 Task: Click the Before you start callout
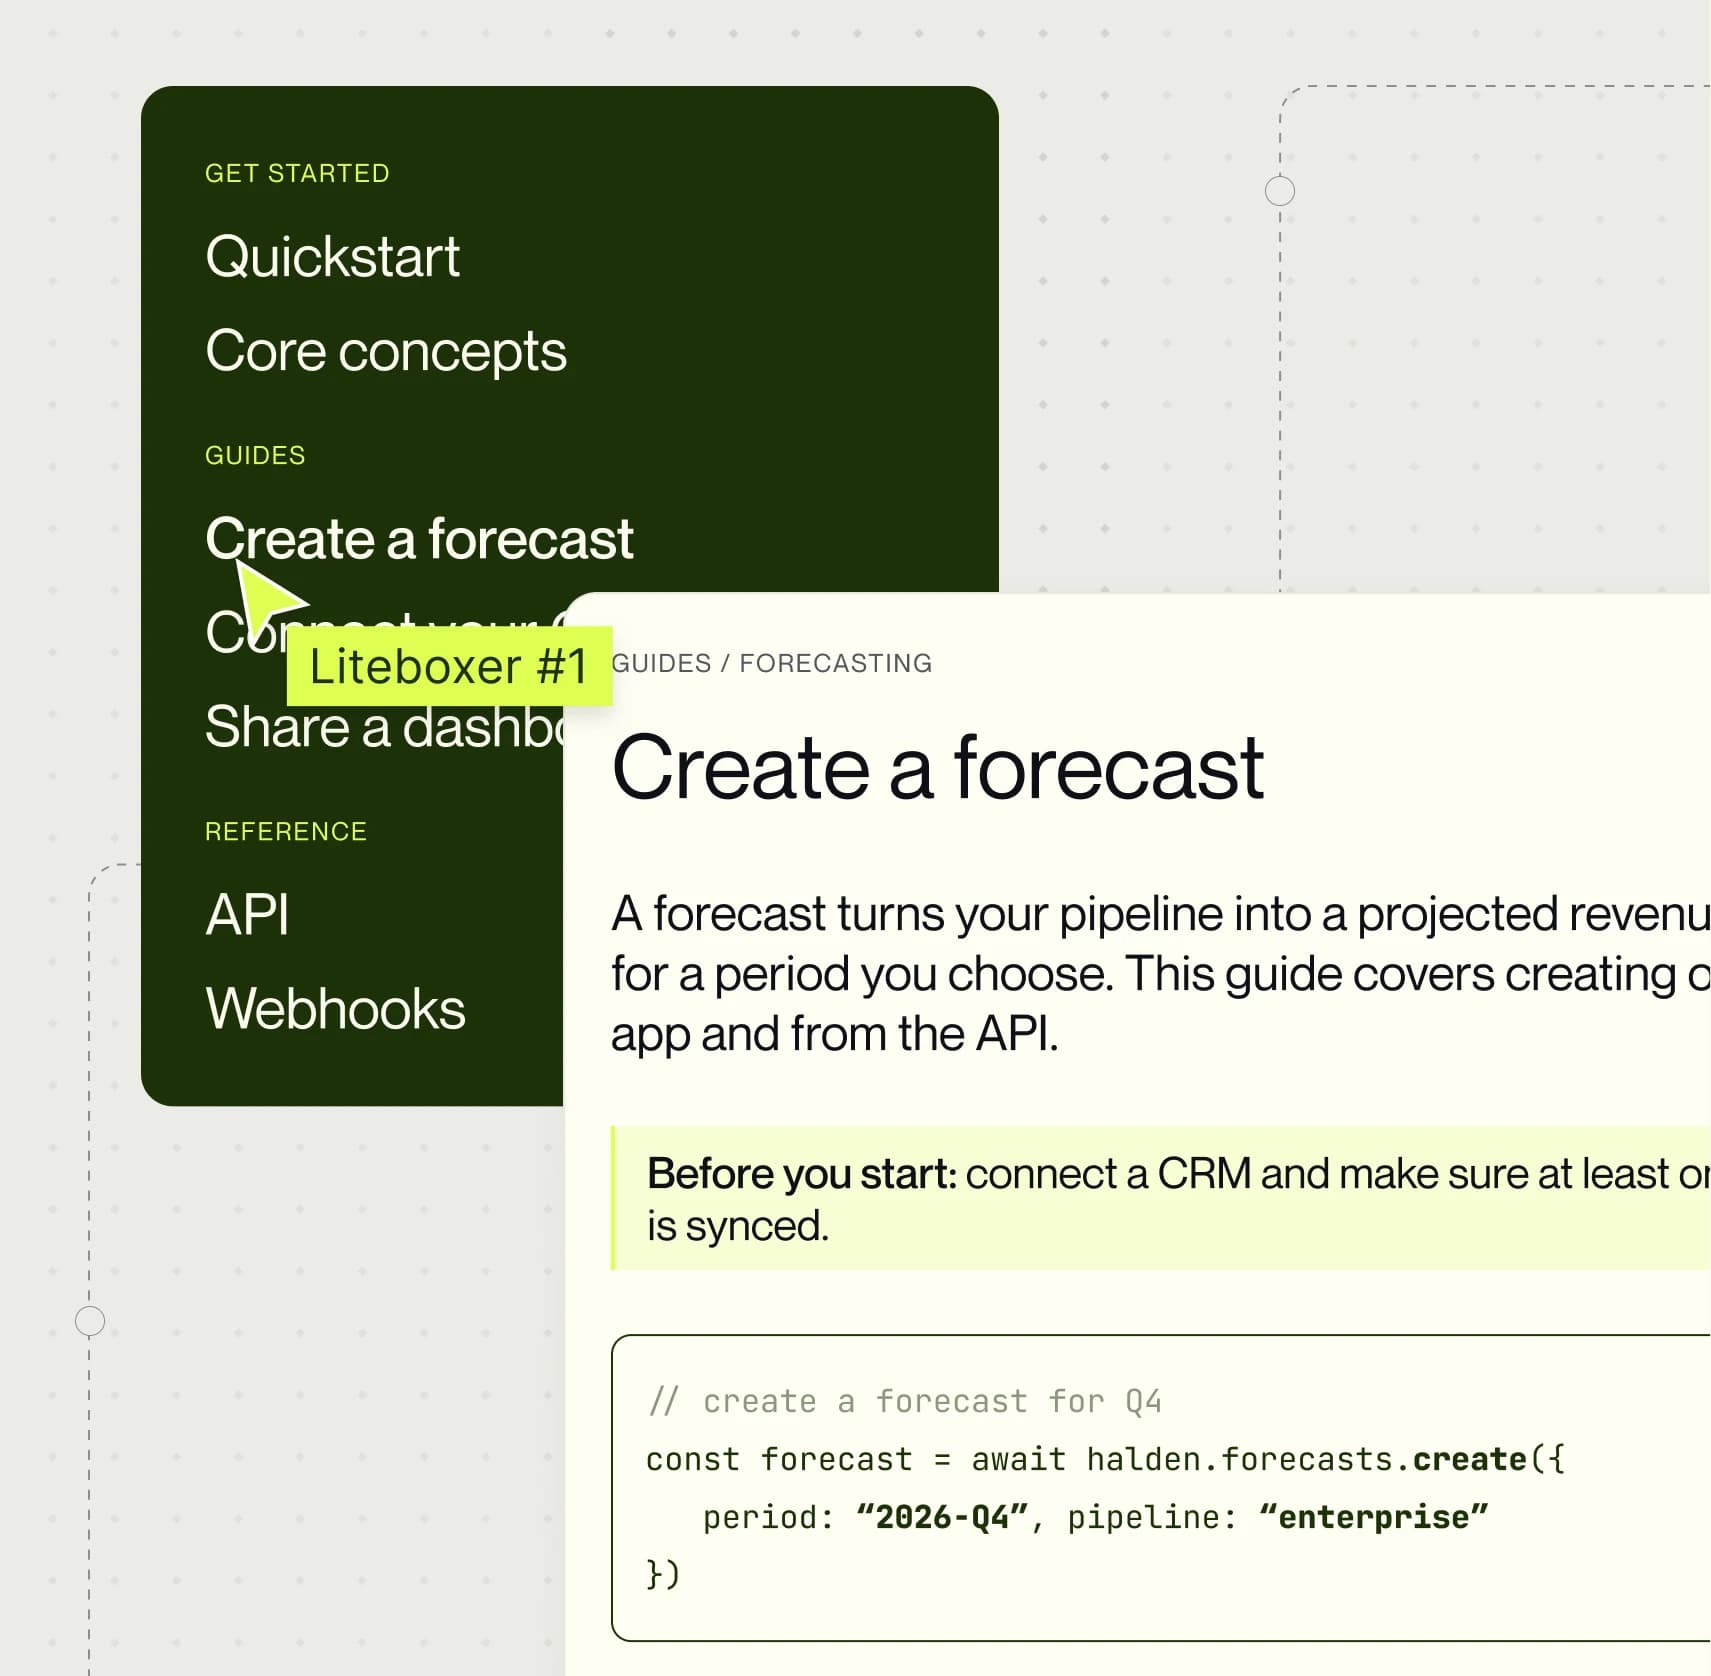1160,1198
